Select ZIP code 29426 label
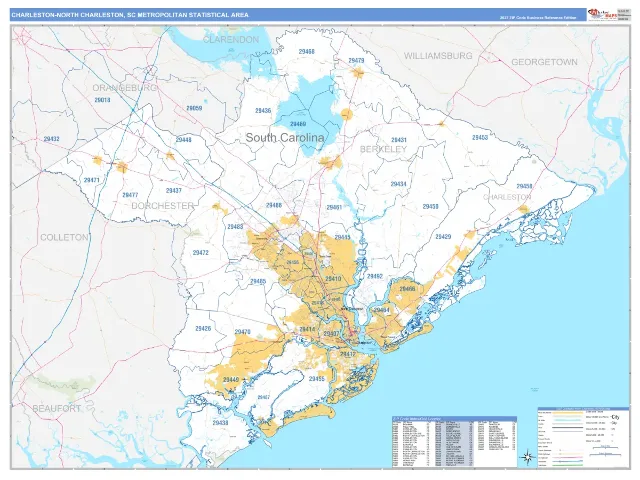Image resolution: width=640 pixels, height=480 pixels. pos(203,328)
